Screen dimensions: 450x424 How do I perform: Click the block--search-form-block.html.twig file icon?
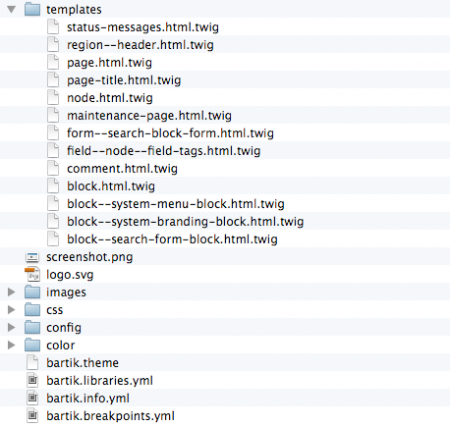tap(53, 239)
